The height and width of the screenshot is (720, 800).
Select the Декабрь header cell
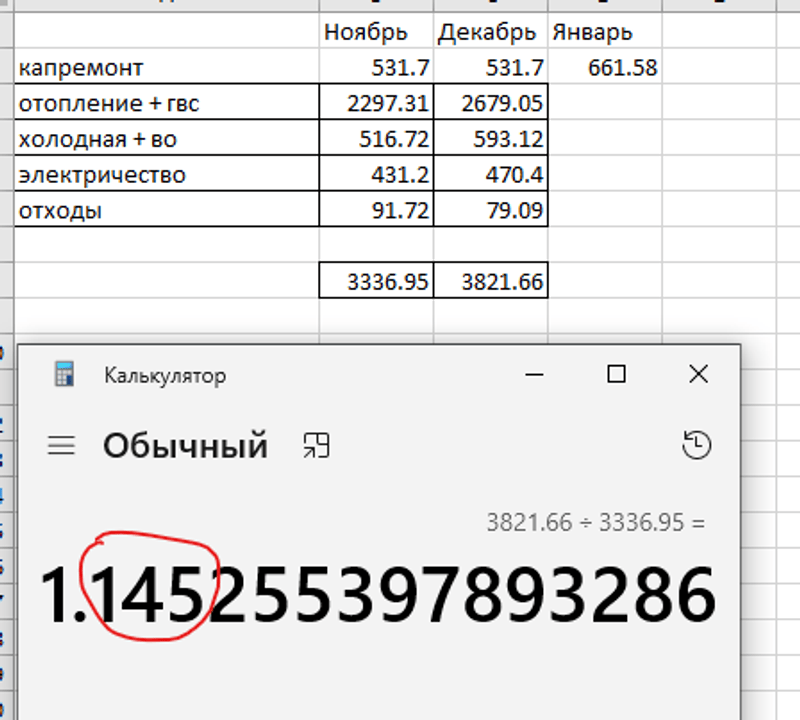pyautogui.click(x=490, y=31)
